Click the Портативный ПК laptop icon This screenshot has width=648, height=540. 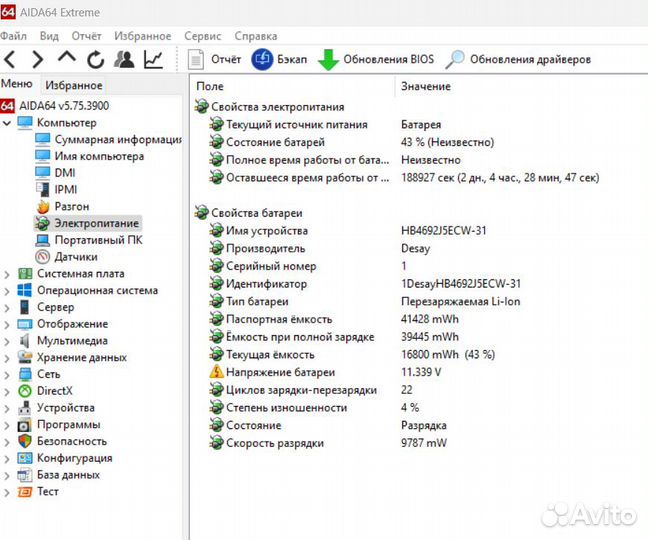click(x=43, y=240)
